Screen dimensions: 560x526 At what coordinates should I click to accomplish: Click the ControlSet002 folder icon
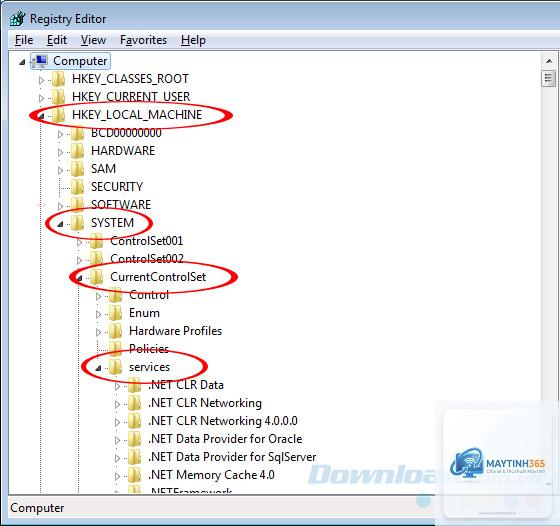pyautogui.click(x=96, y=259)
